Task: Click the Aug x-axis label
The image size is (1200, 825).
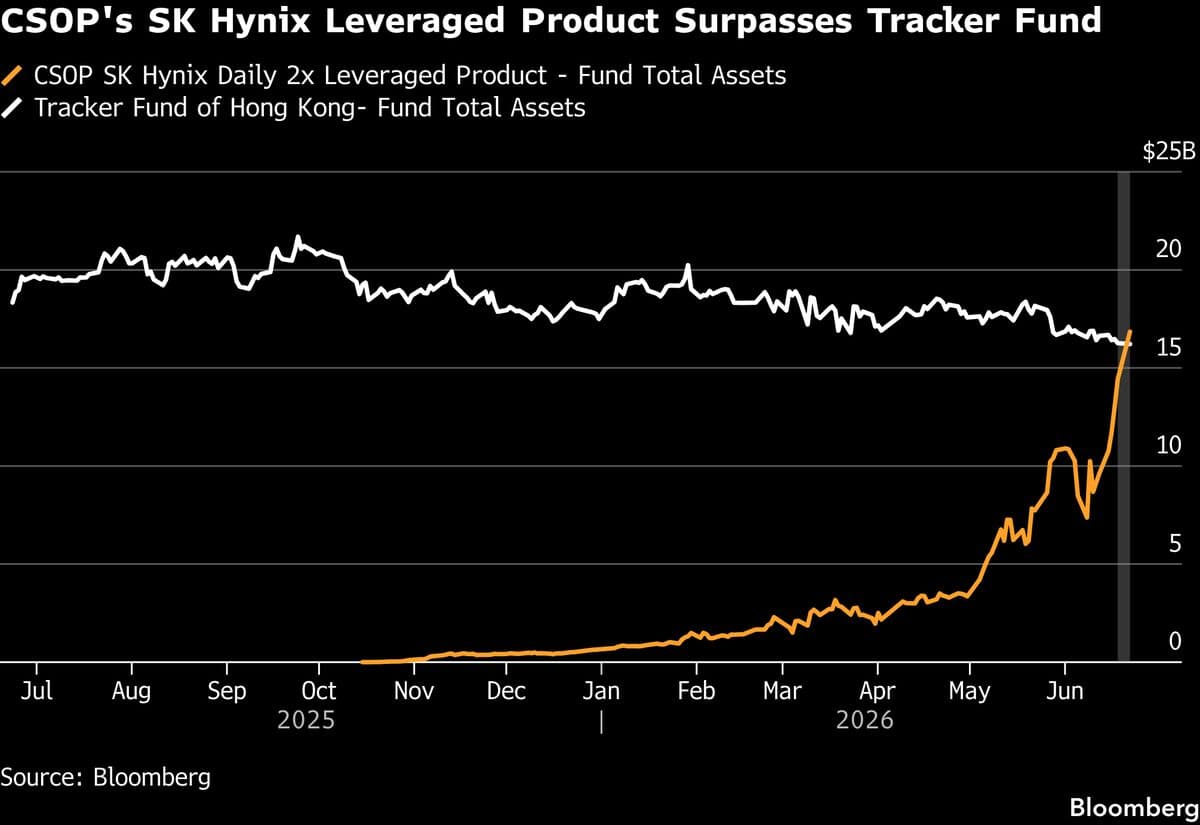Action: [131, 690]
